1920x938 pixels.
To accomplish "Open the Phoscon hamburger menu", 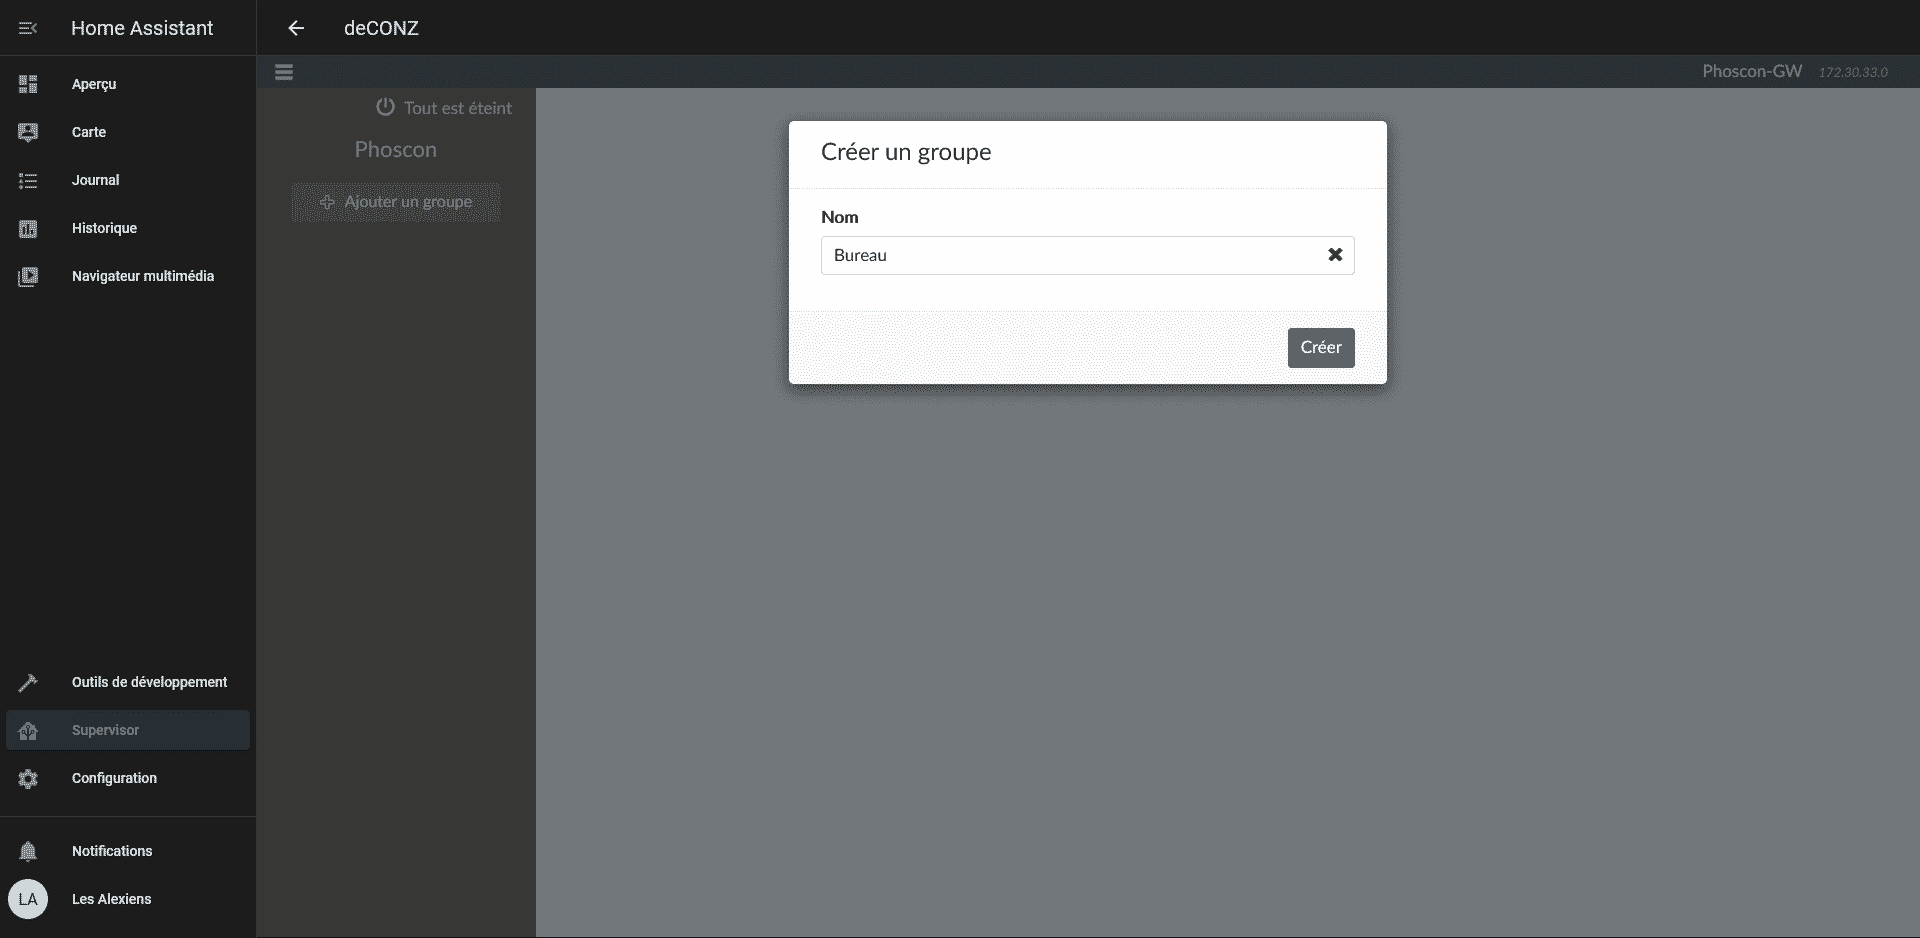I will click(x=284, y=72).
